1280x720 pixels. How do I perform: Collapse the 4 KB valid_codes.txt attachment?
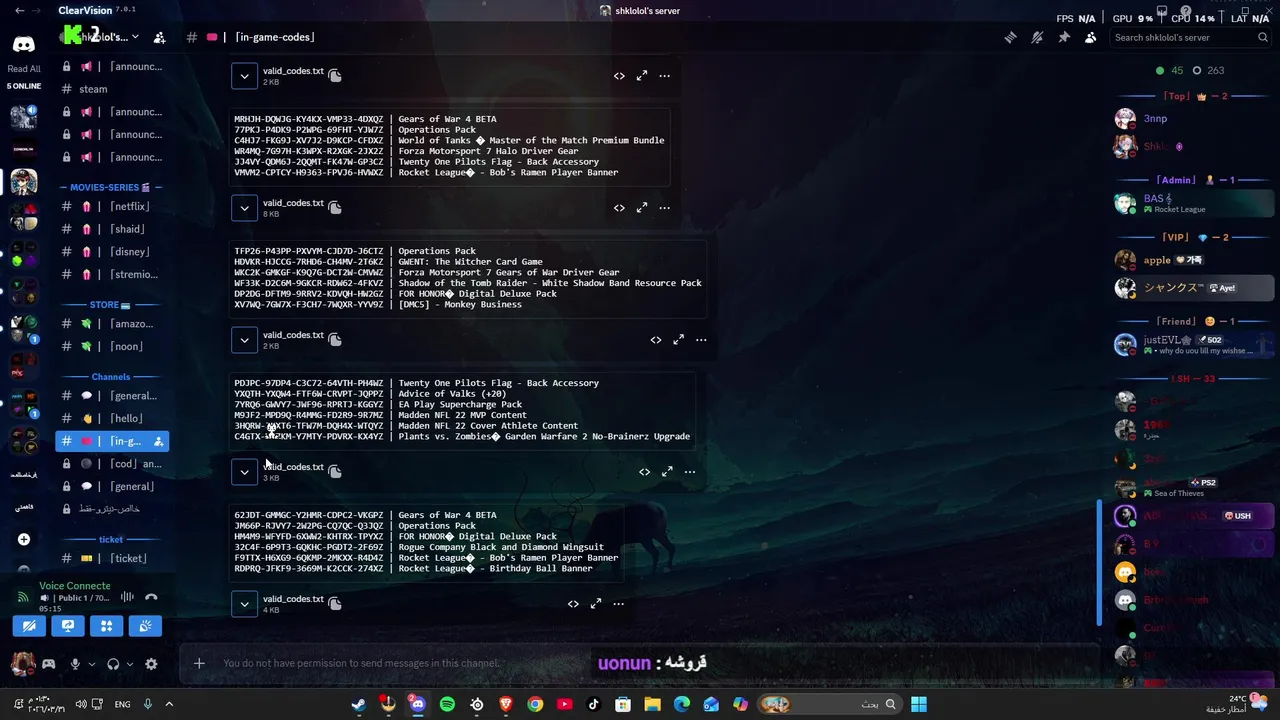click(x=244, y=603)
